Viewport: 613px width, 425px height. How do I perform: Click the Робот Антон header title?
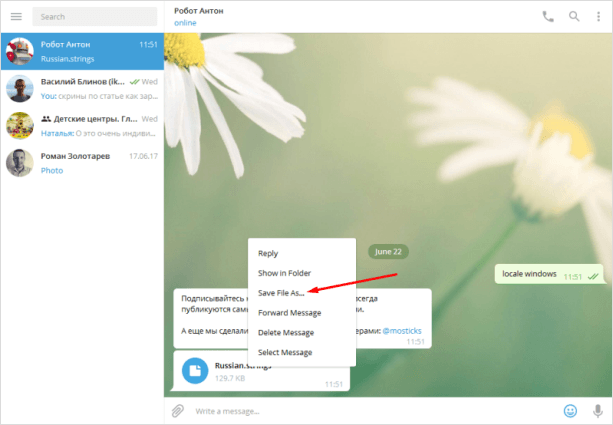tap(199, 11)
